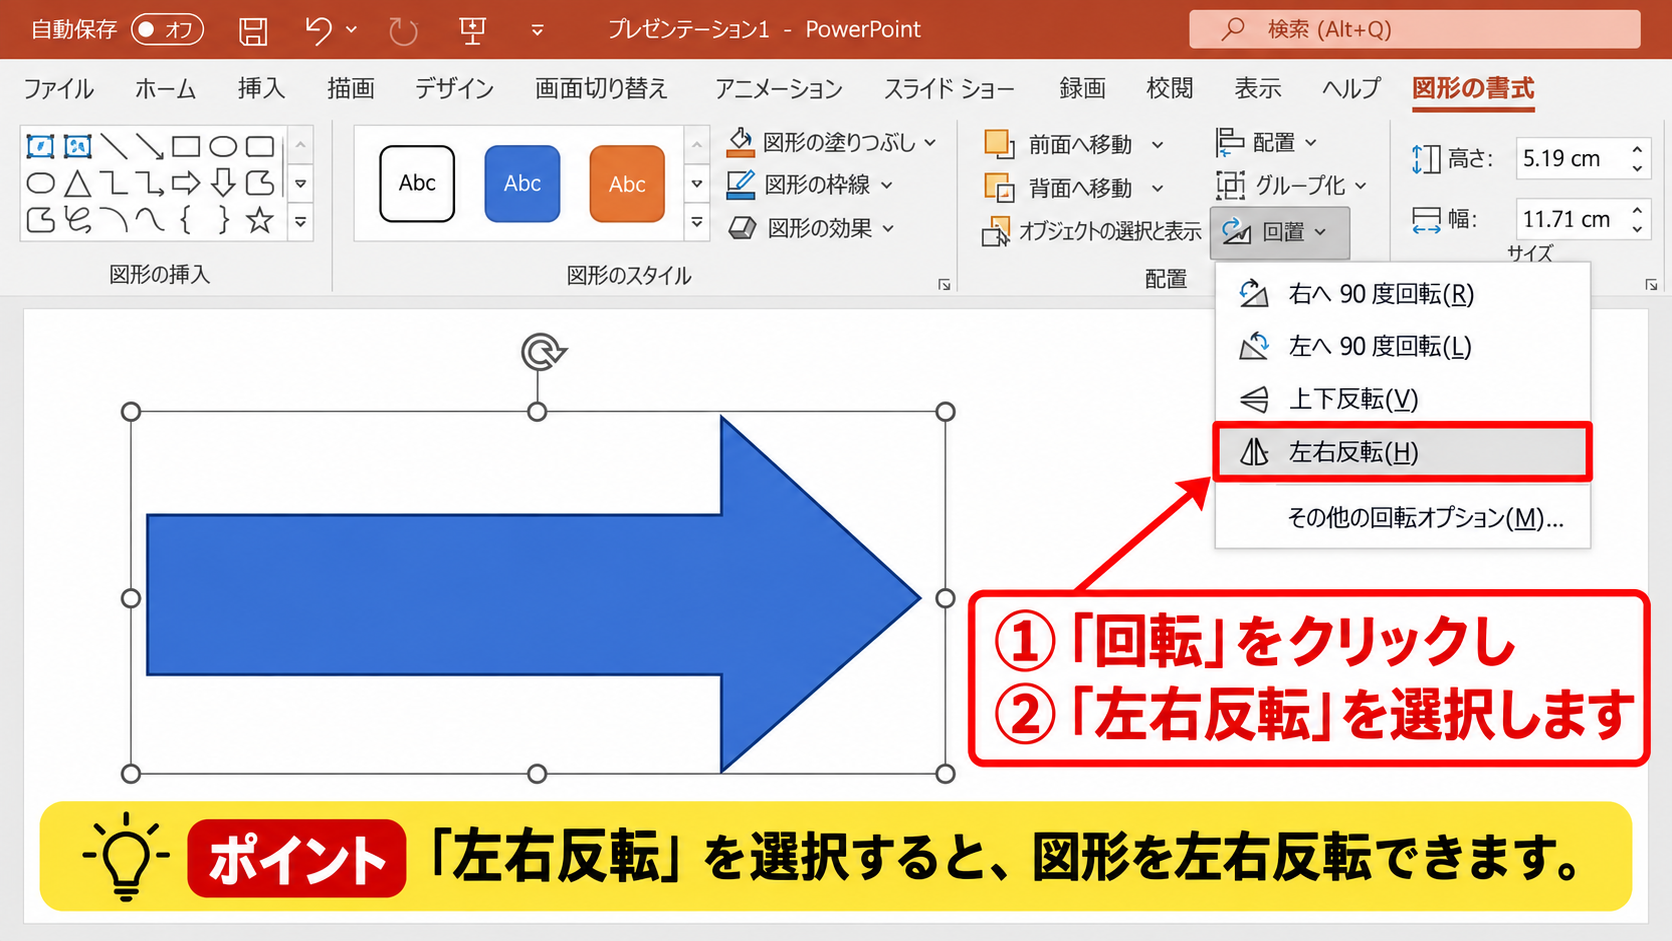Choose the orange Abc shape style

click(627, 183)
